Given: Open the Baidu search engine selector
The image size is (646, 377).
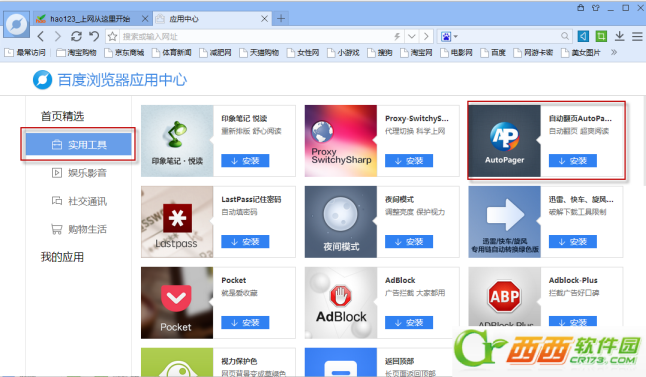Looking at the screenshot, I should [449, 36].
